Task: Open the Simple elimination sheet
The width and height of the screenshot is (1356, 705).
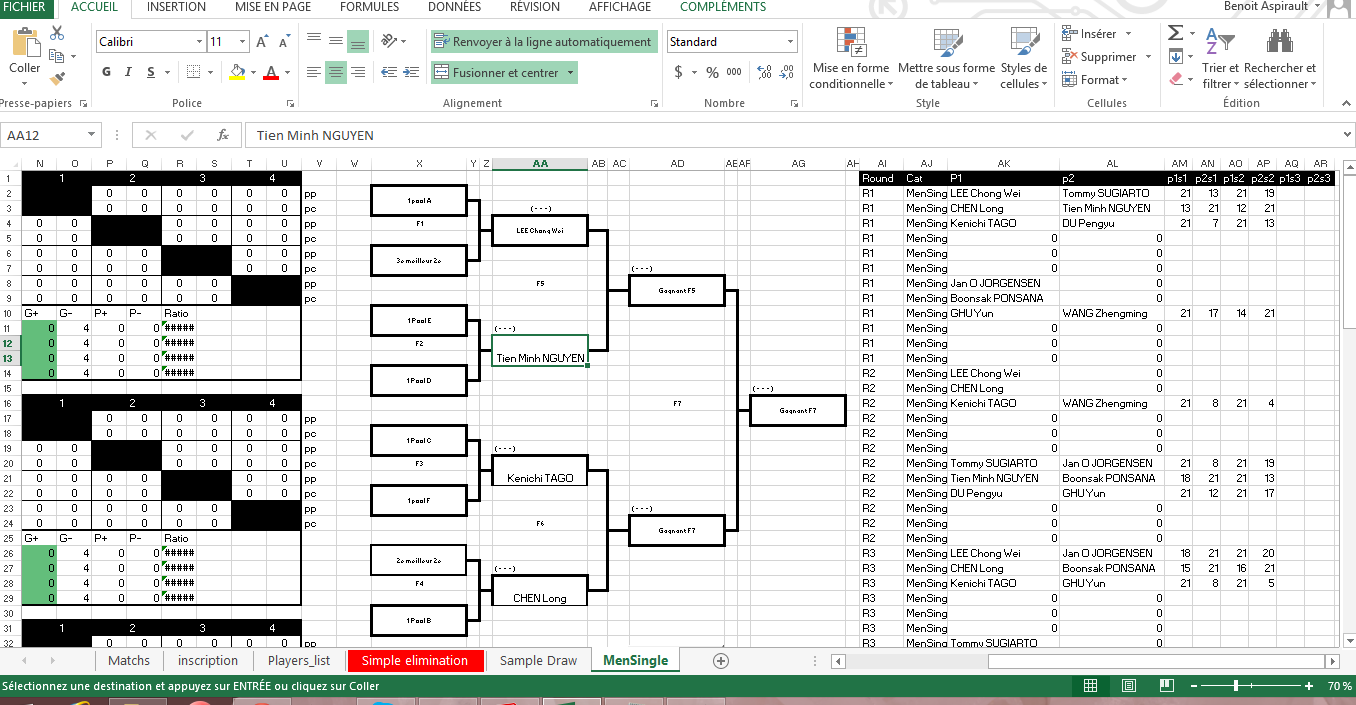Action: click(414, 660)
